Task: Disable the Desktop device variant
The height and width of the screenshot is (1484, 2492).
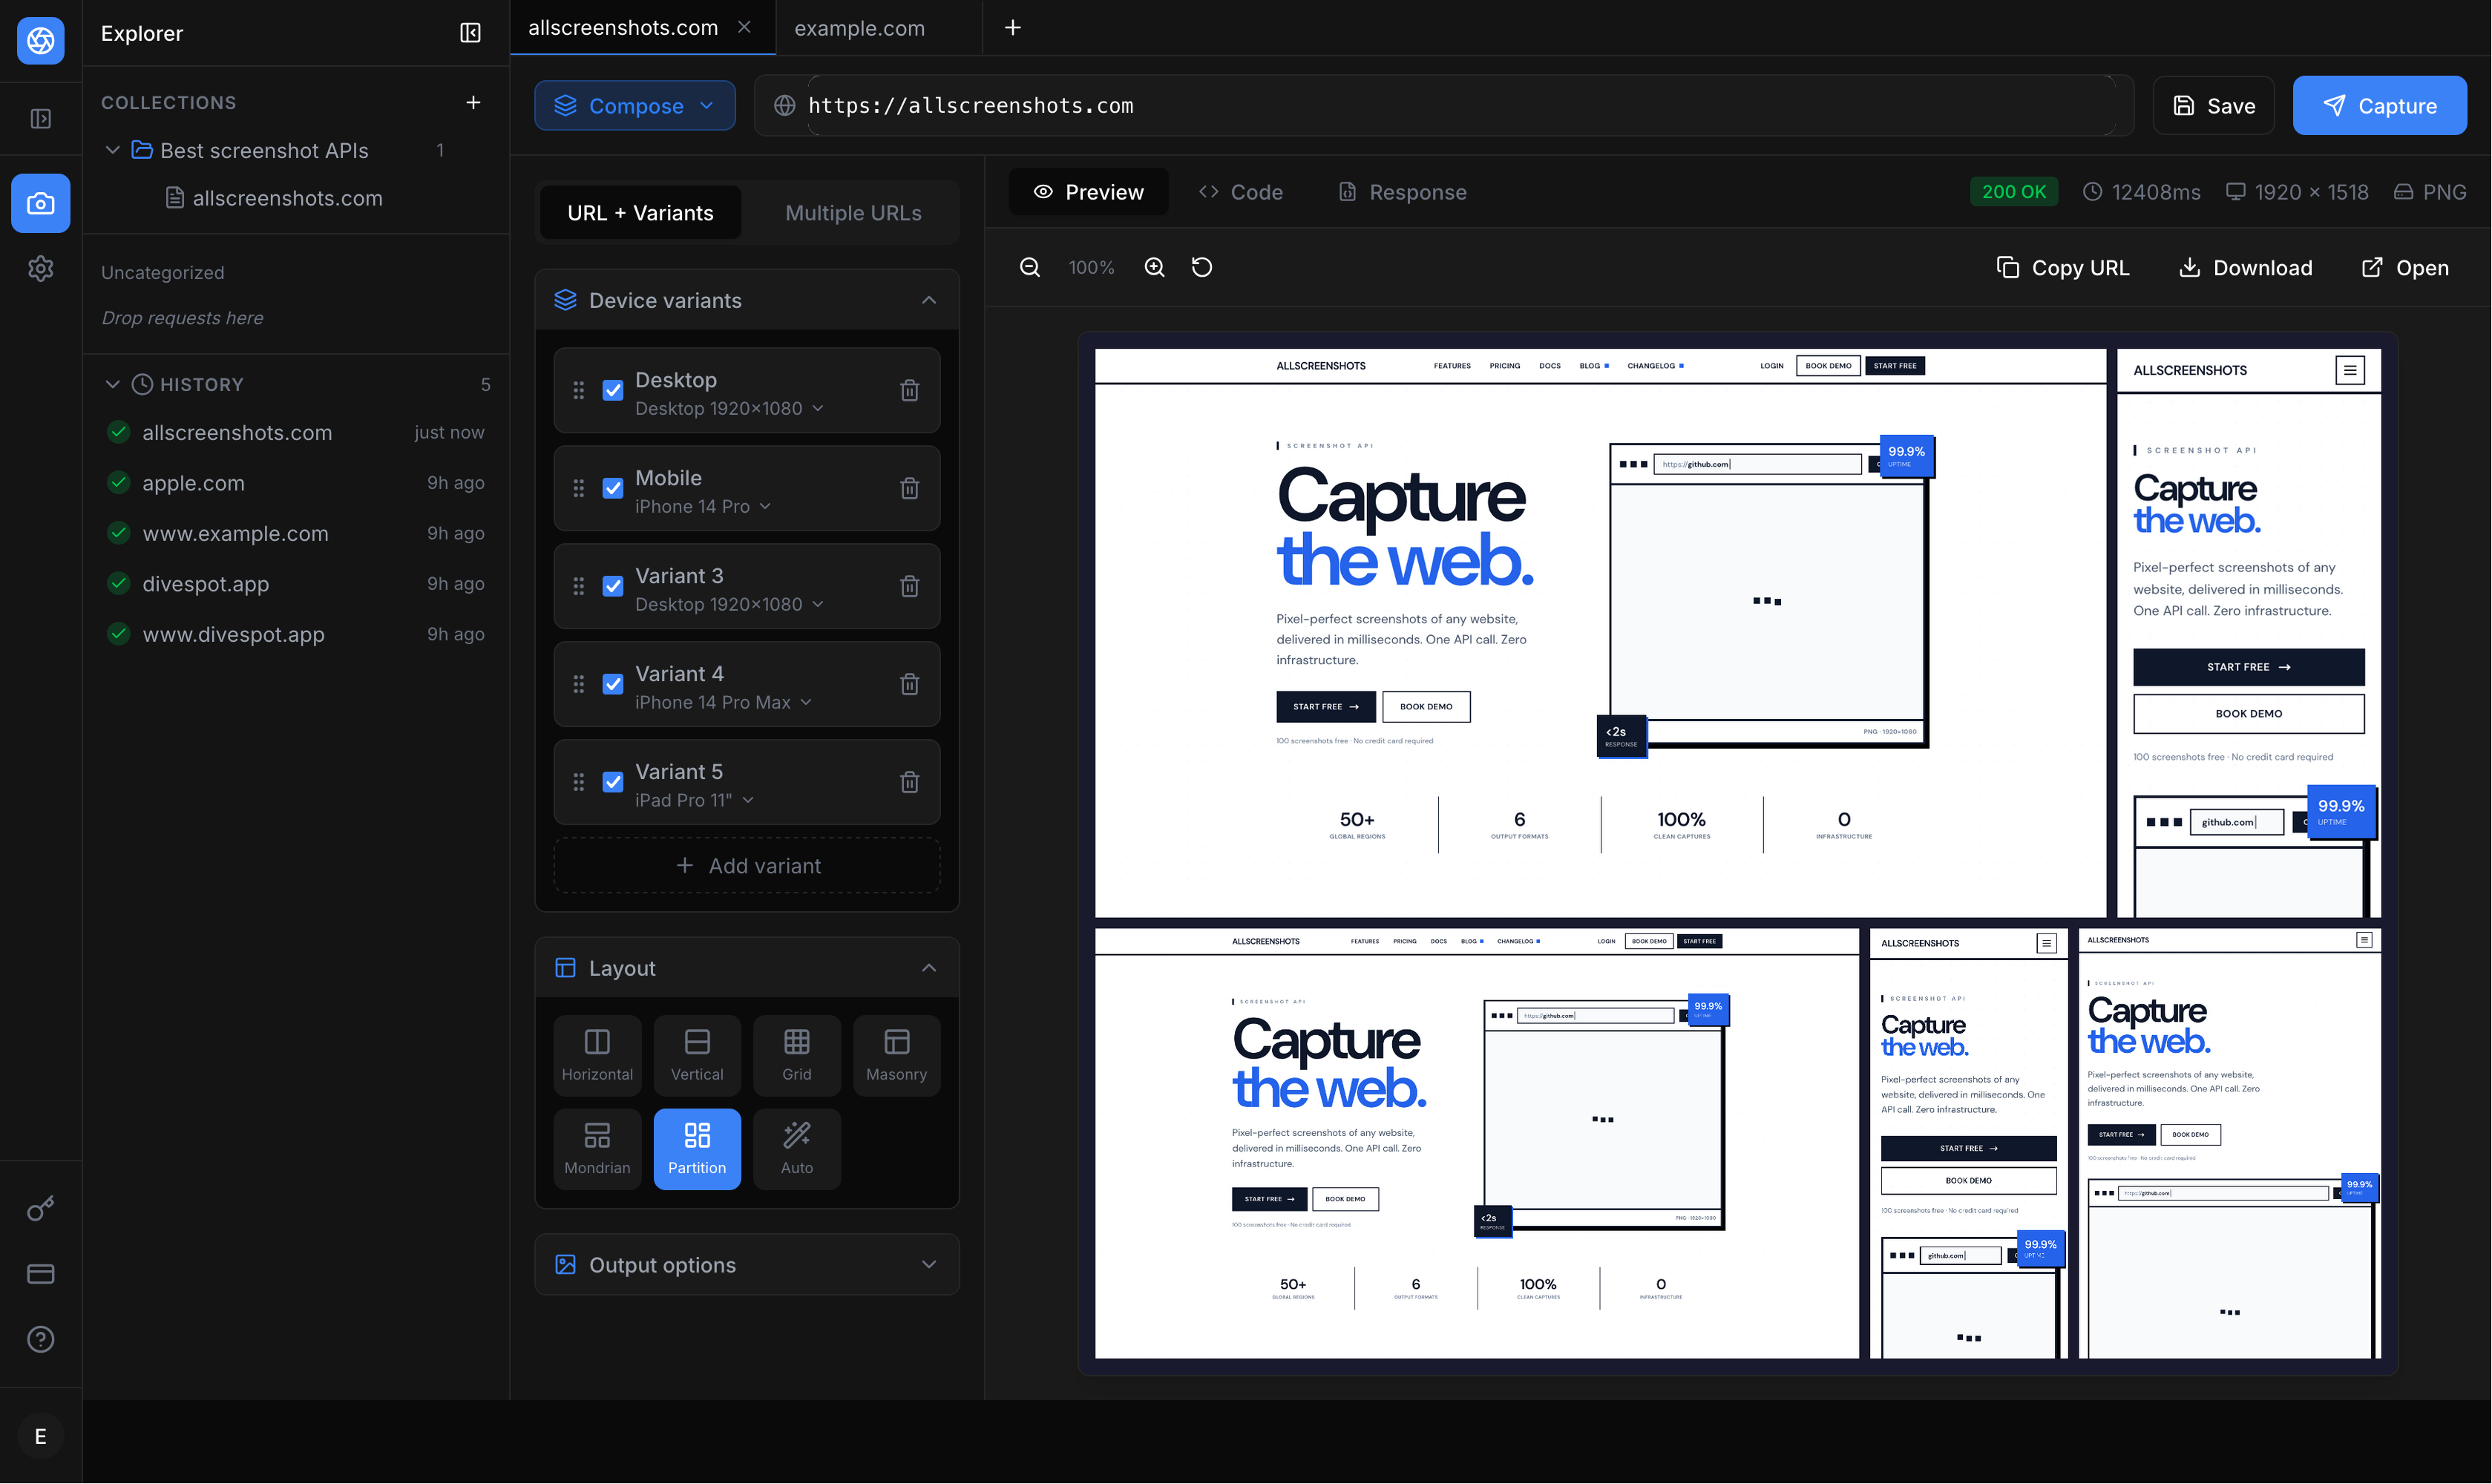Action: (x=612, y=390)
